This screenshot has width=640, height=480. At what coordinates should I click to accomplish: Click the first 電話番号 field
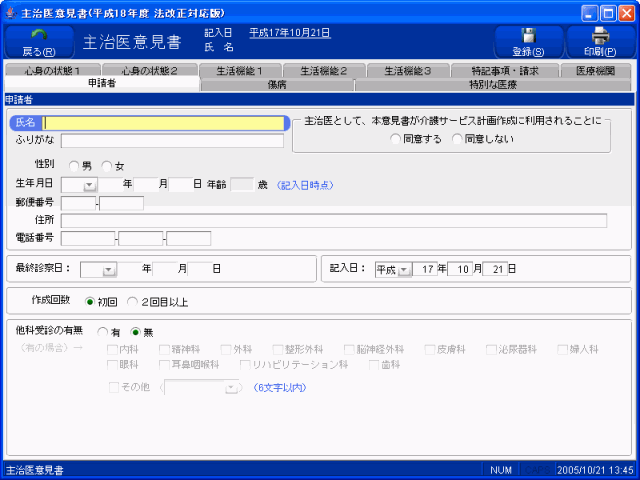88,238
